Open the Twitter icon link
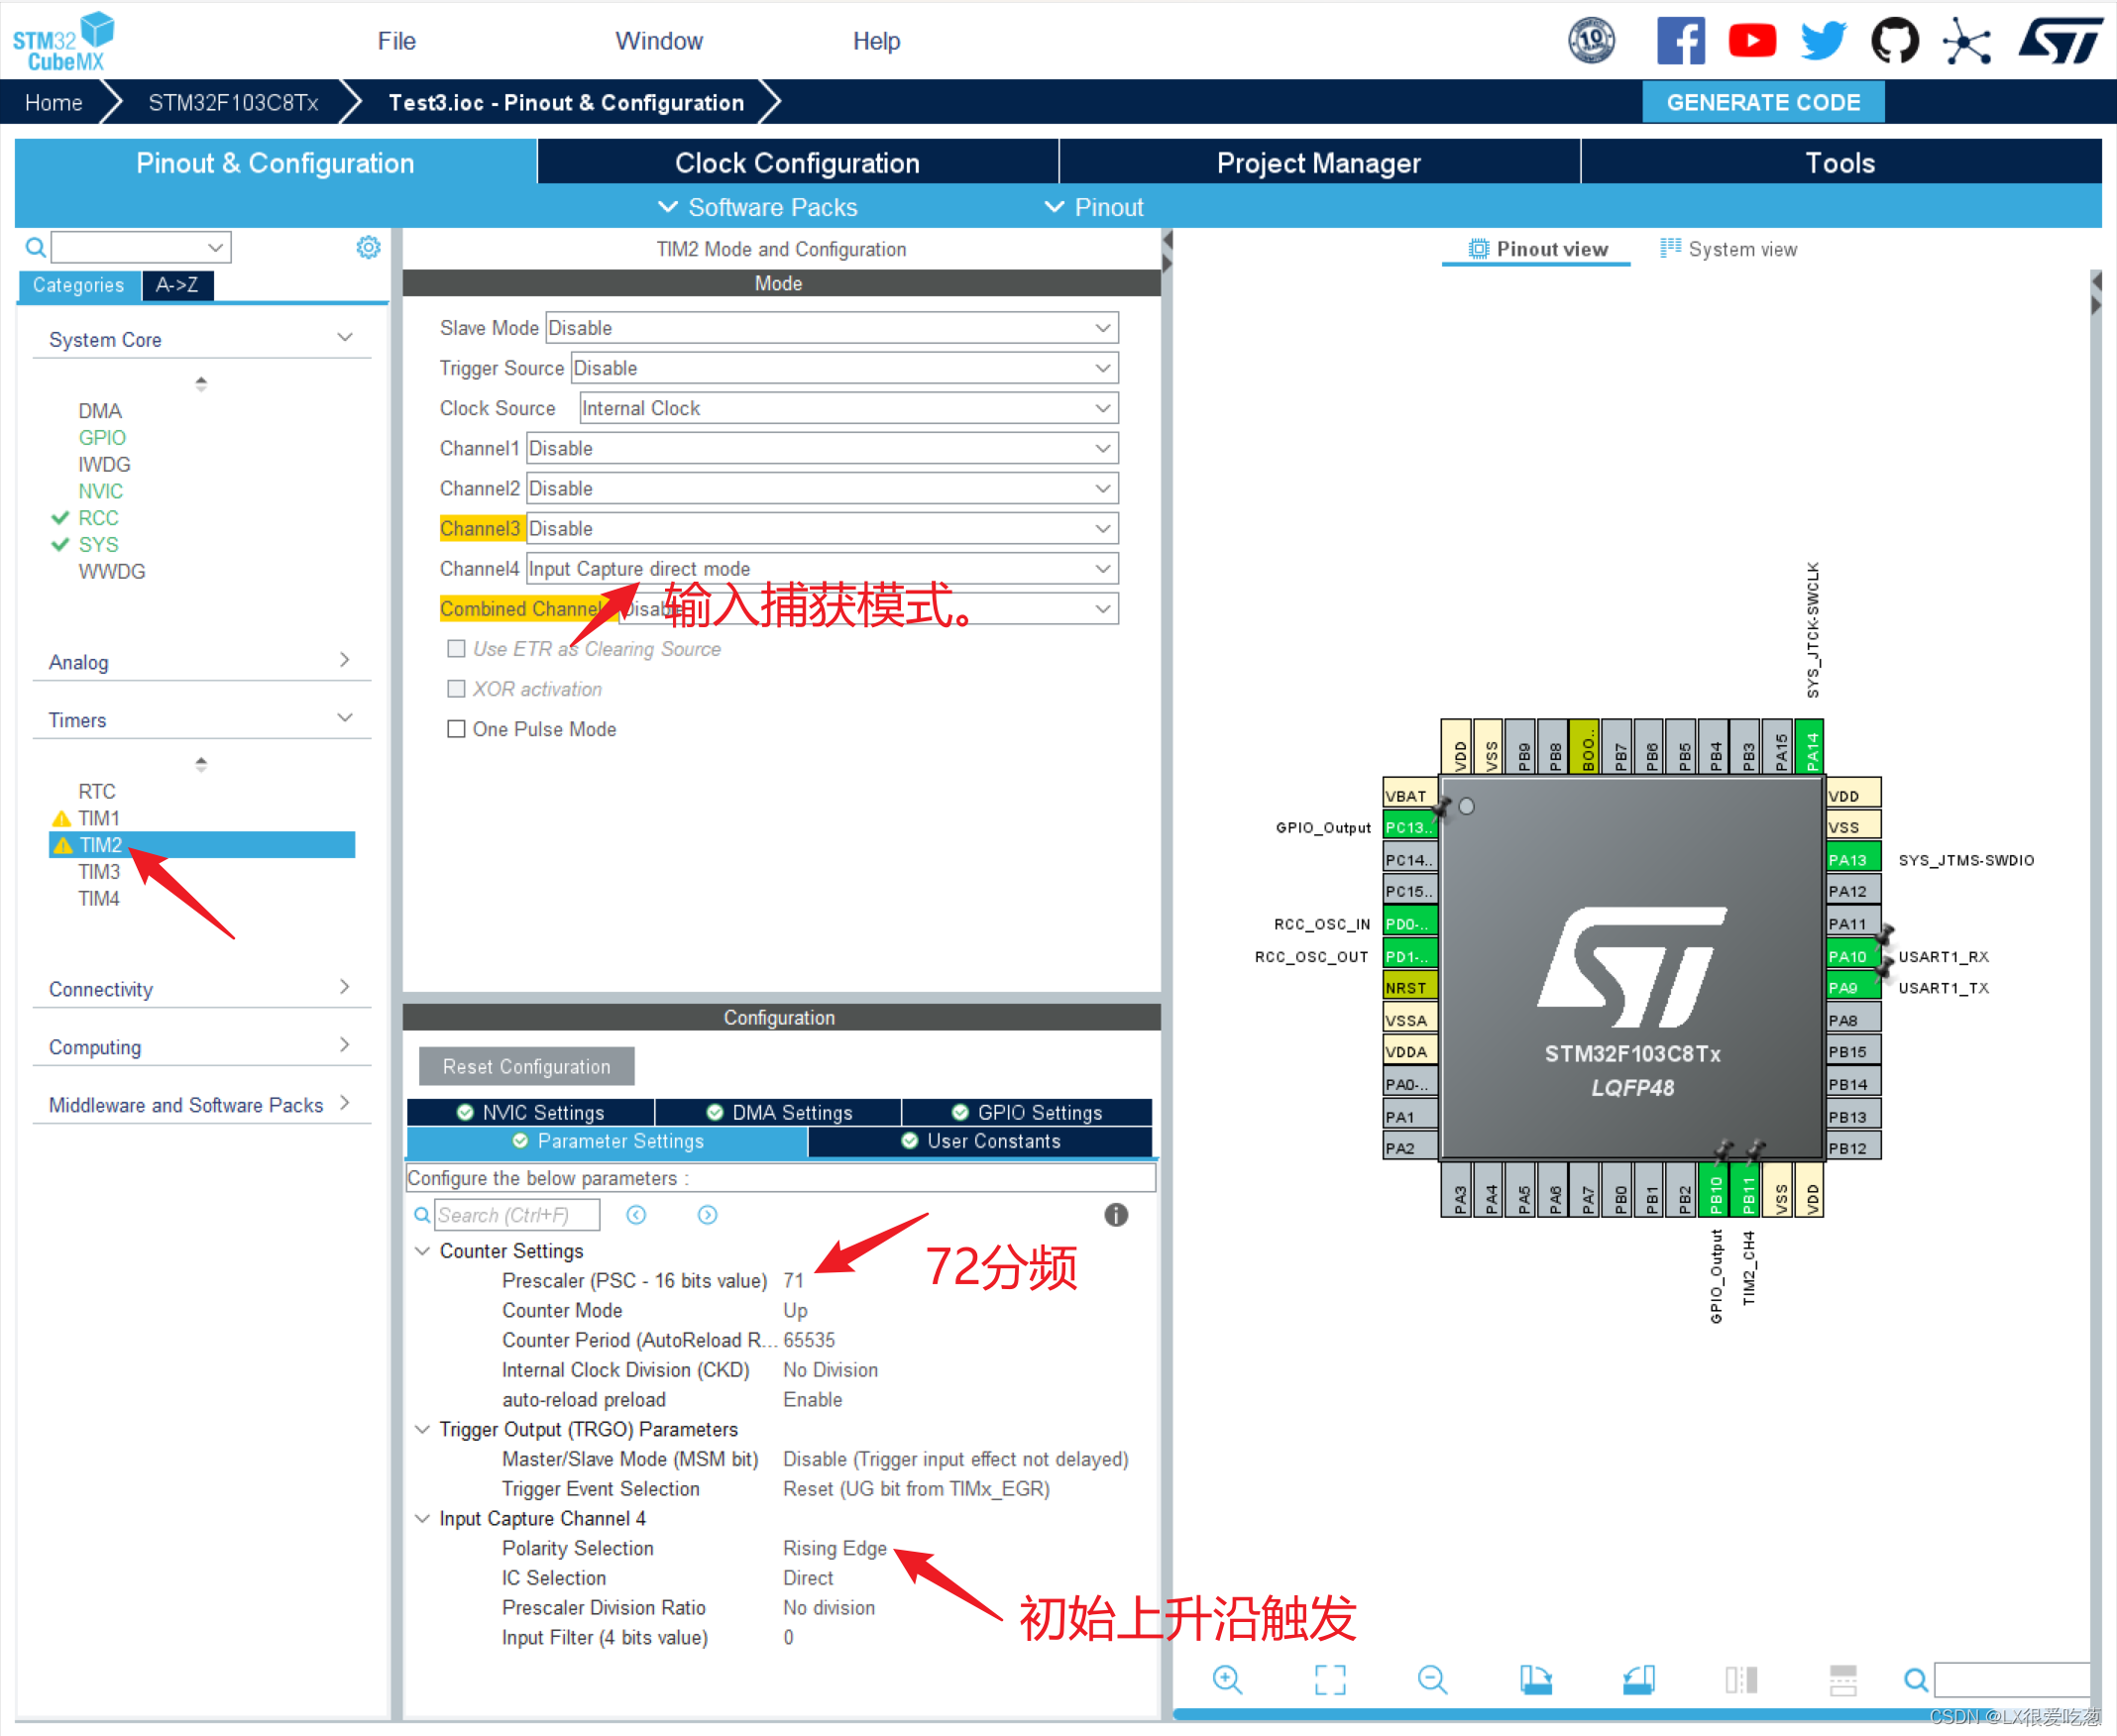 coord(1823,41)
